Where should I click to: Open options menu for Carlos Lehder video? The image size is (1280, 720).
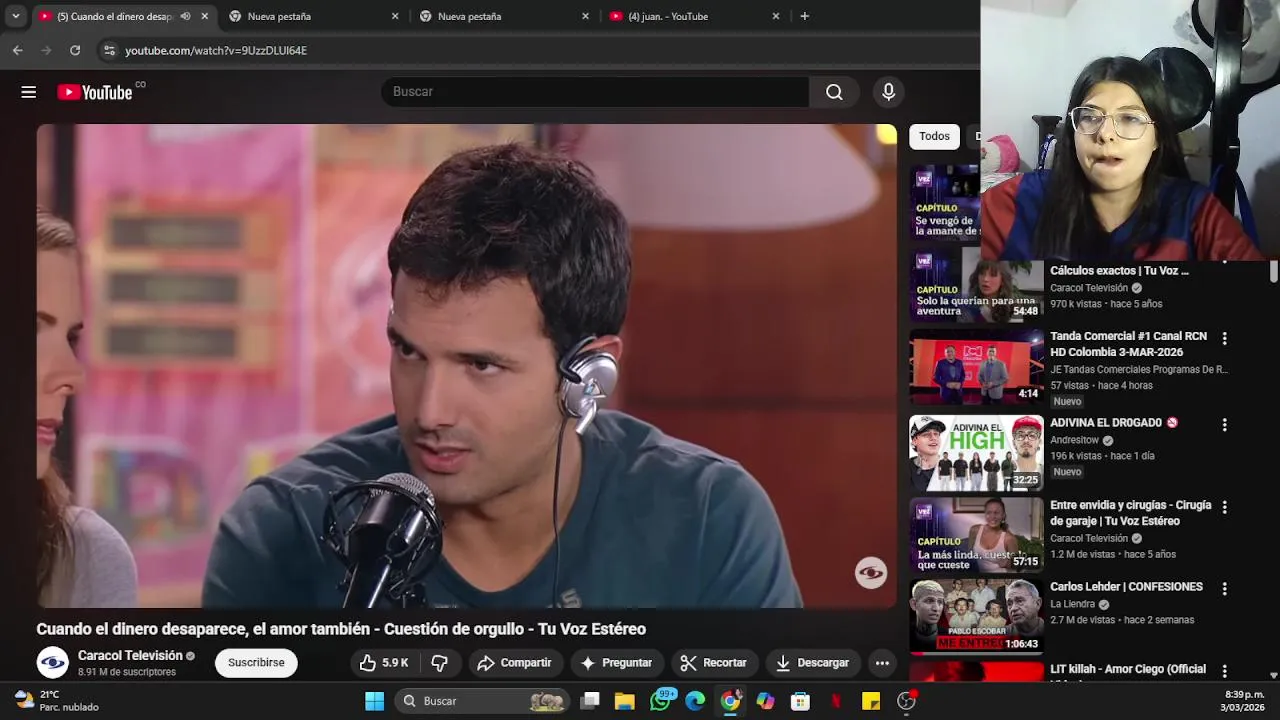pos(1224,589)
